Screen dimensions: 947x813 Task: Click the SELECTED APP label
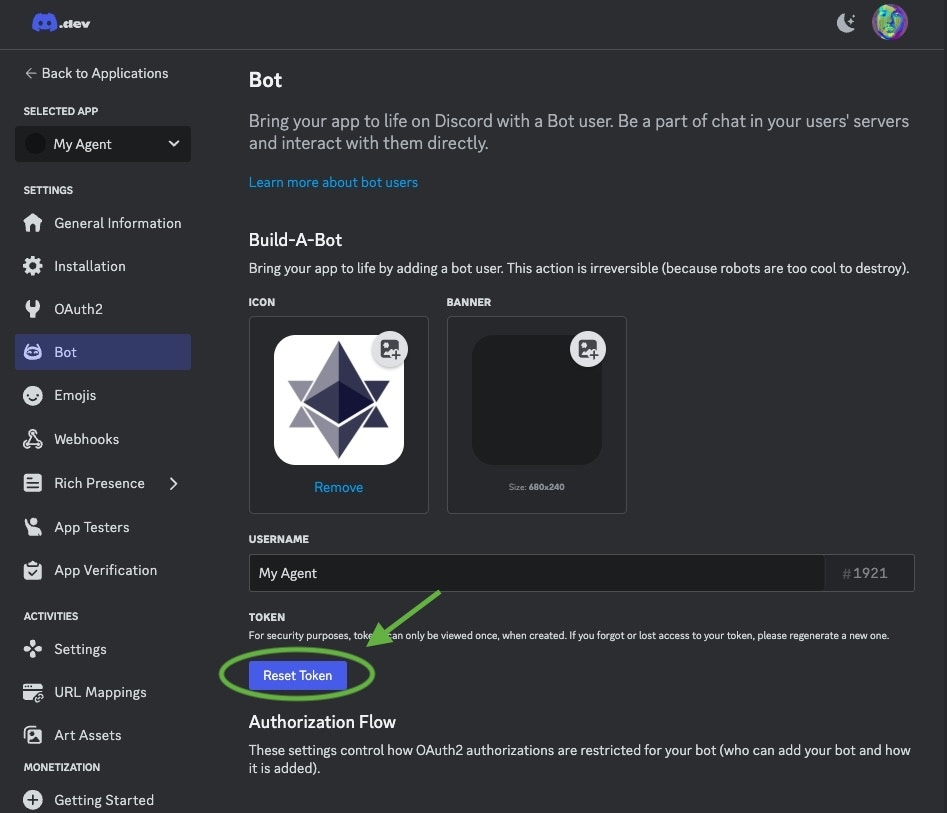(x=61, y=111)
